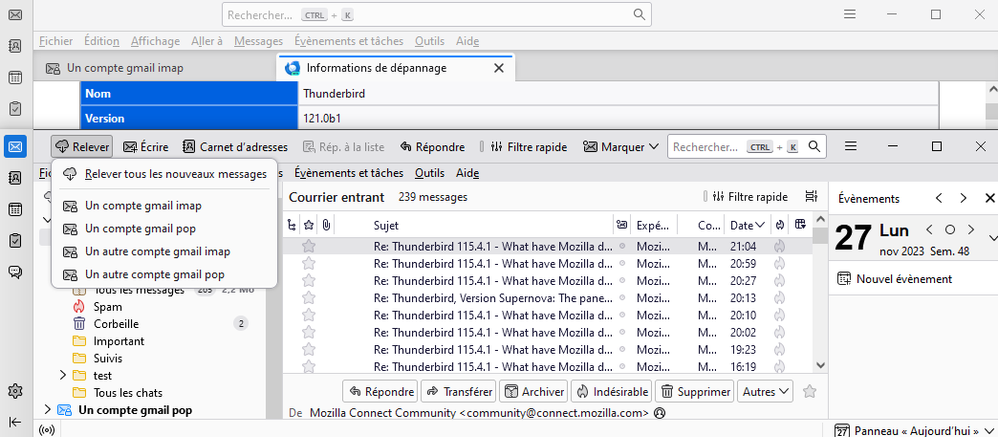Open the chat space in sidebar
The height and width of the screenshot is (437, 998).
coord(15,271)
